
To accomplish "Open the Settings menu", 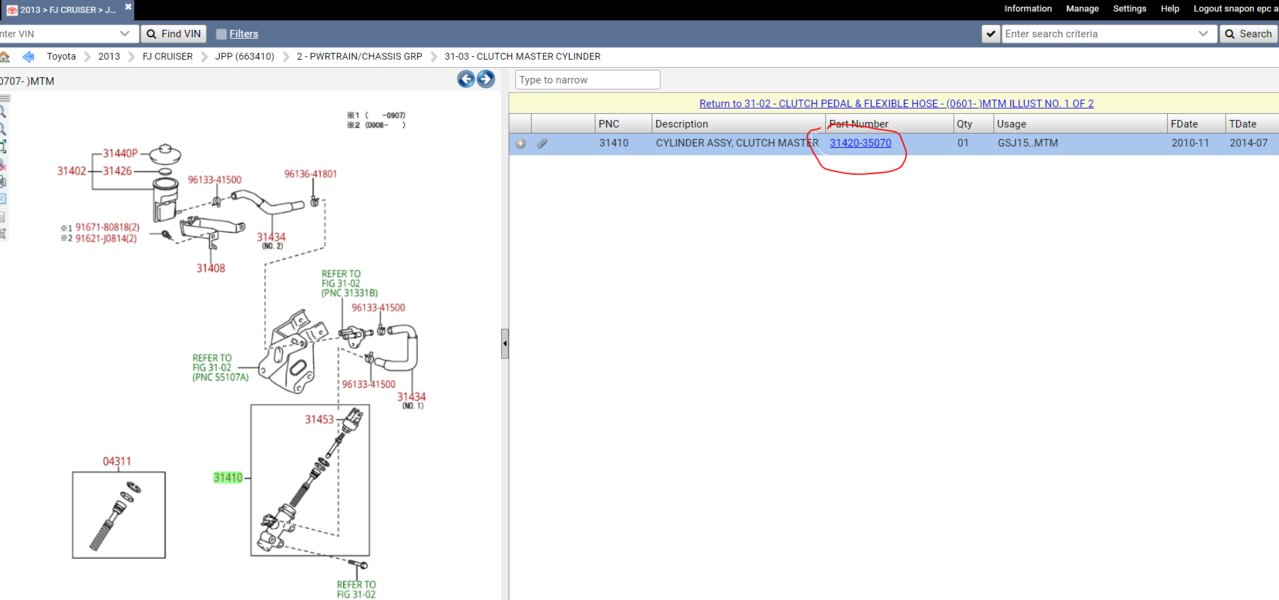I will 1130,8.
